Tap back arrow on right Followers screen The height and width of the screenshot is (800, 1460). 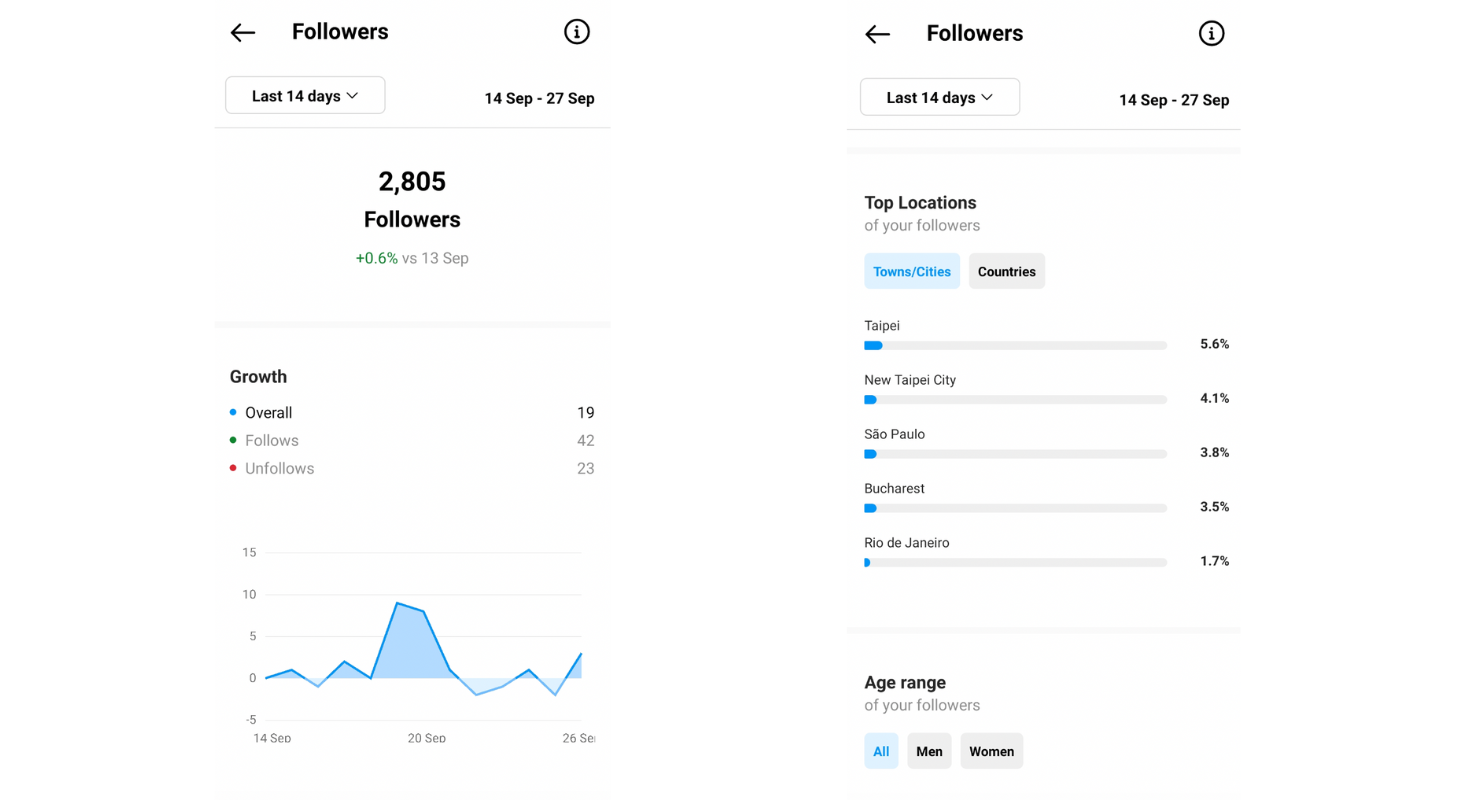877,34
